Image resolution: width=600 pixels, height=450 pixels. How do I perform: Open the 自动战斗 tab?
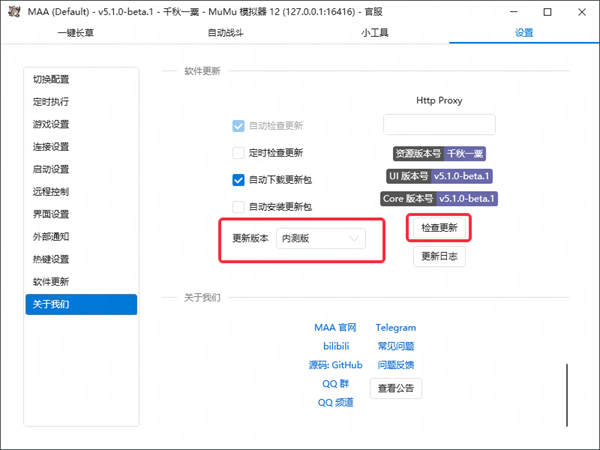pos(225,33)
